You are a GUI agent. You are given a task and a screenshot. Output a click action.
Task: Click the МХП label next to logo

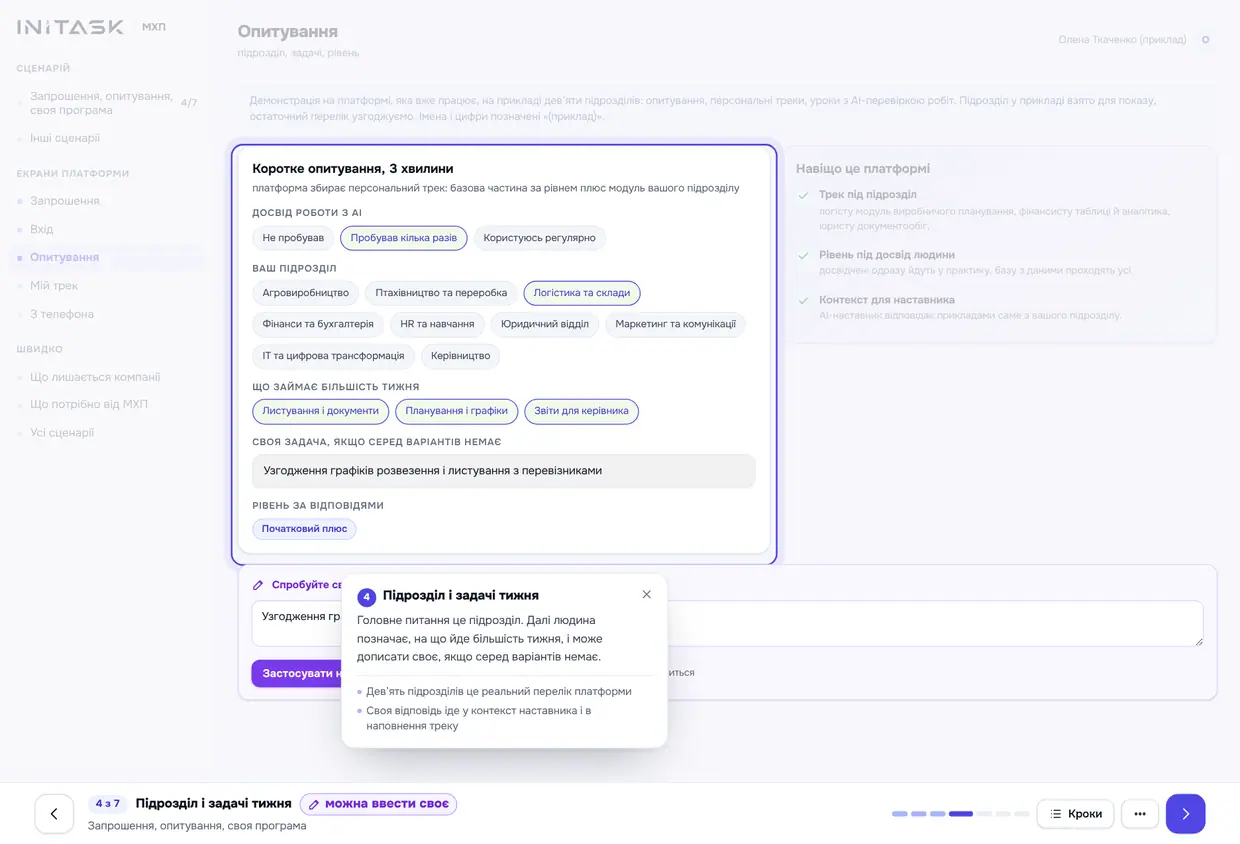tap(154, 27)
